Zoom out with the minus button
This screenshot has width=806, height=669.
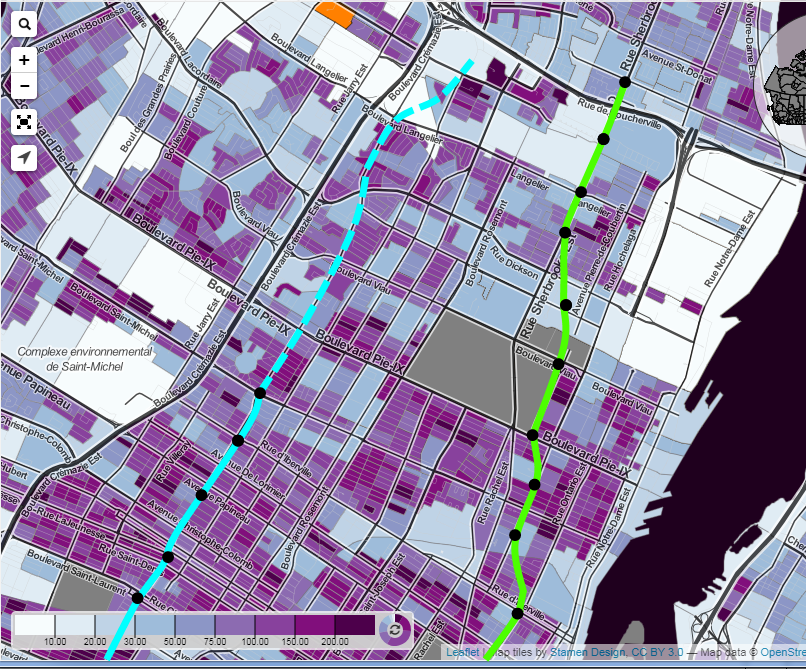point(24,85)
